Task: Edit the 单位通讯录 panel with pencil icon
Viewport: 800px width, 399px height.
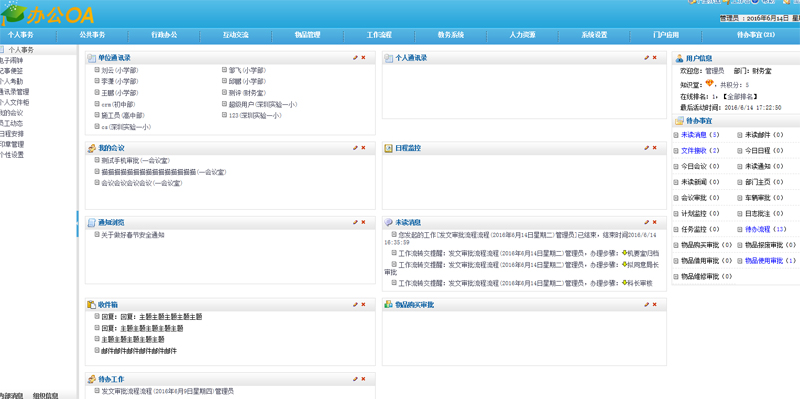Action: pyautogui.click(x=355, y=58)
